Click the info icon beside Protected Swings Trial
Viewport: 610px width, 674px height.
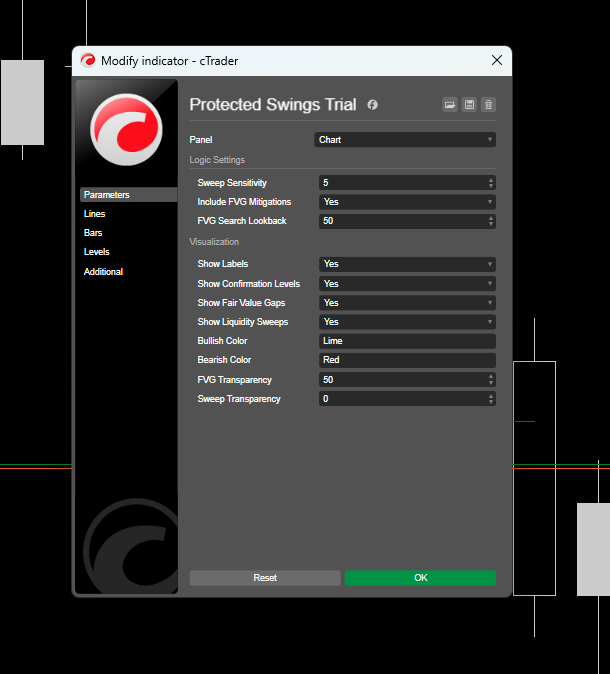pyautogui.click(x=373, y=105)
